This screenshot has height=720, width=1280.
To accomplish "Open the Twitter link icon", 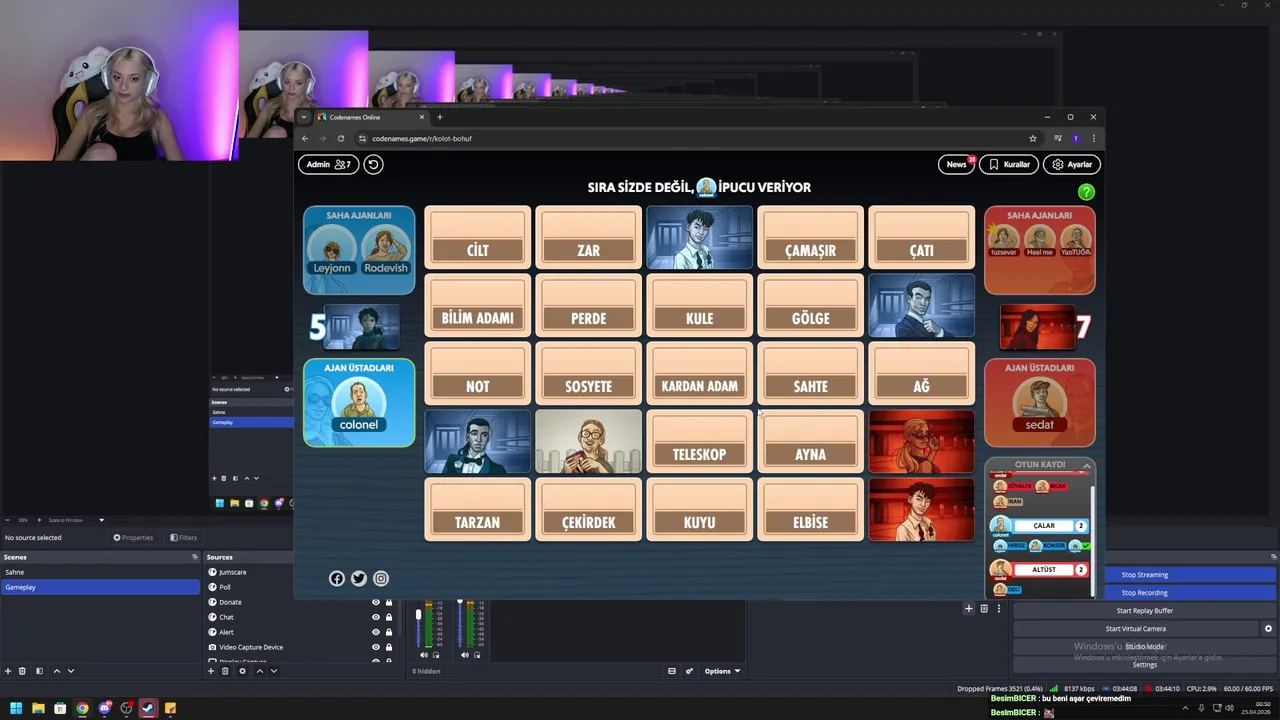I will click(359, 578).
